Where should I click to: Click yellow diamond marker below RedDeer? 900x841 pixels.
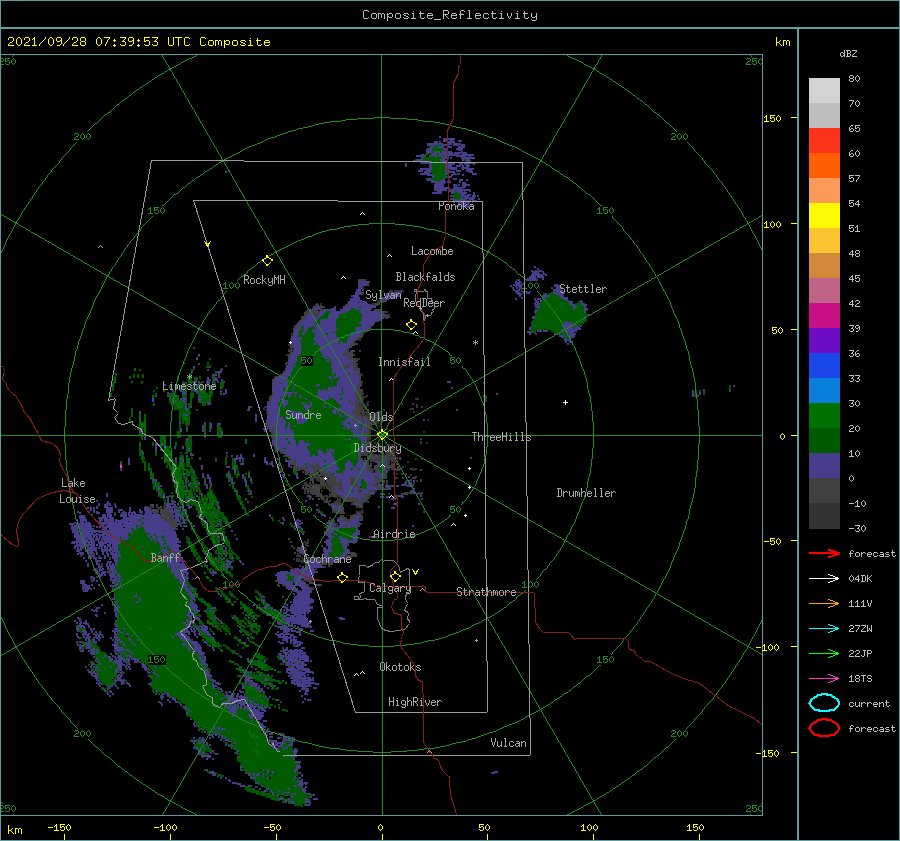(x=411, y=325)
